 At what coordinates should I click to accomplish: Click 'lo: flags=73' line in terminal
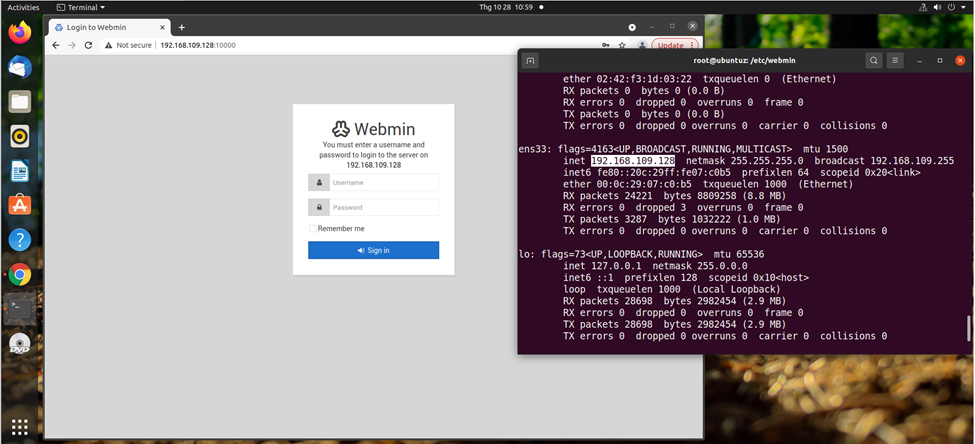(642, 254)
